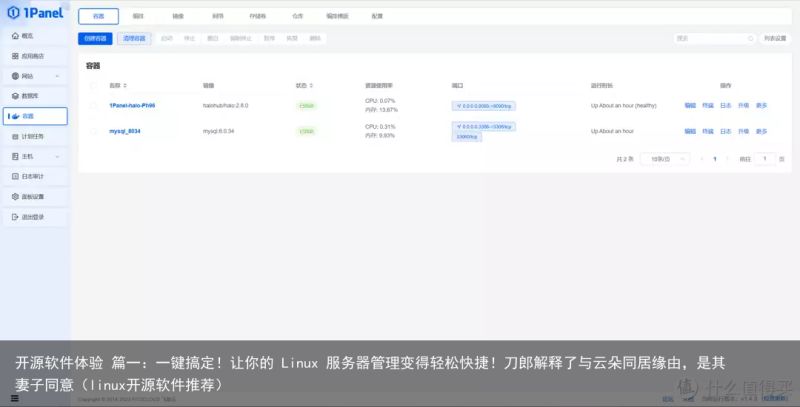Viewport: 800px width, 407px height.
Task: Open 1Panel-halo container name link
Action: pos(132,106)
